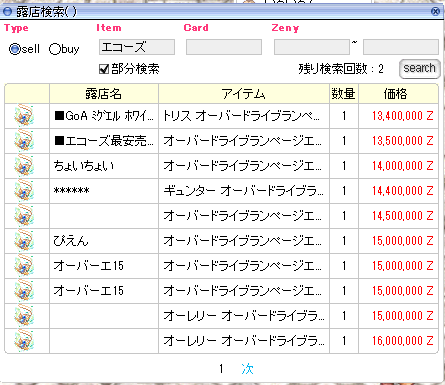The image size is (445, 385).
Task: Select item トリス オーバードライブランペ...
Action: pyautogui.click(x=241, y=116)
